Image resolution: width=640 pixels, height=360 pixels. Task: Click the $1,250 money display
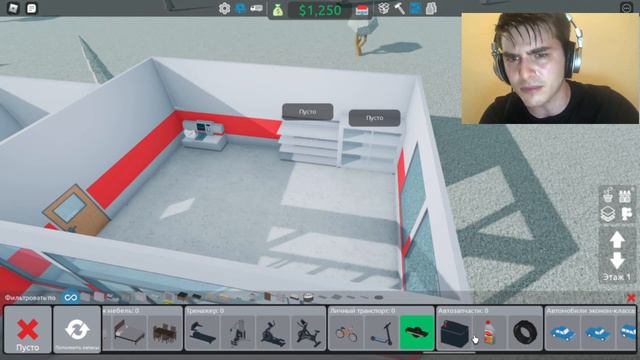point(320,10)
